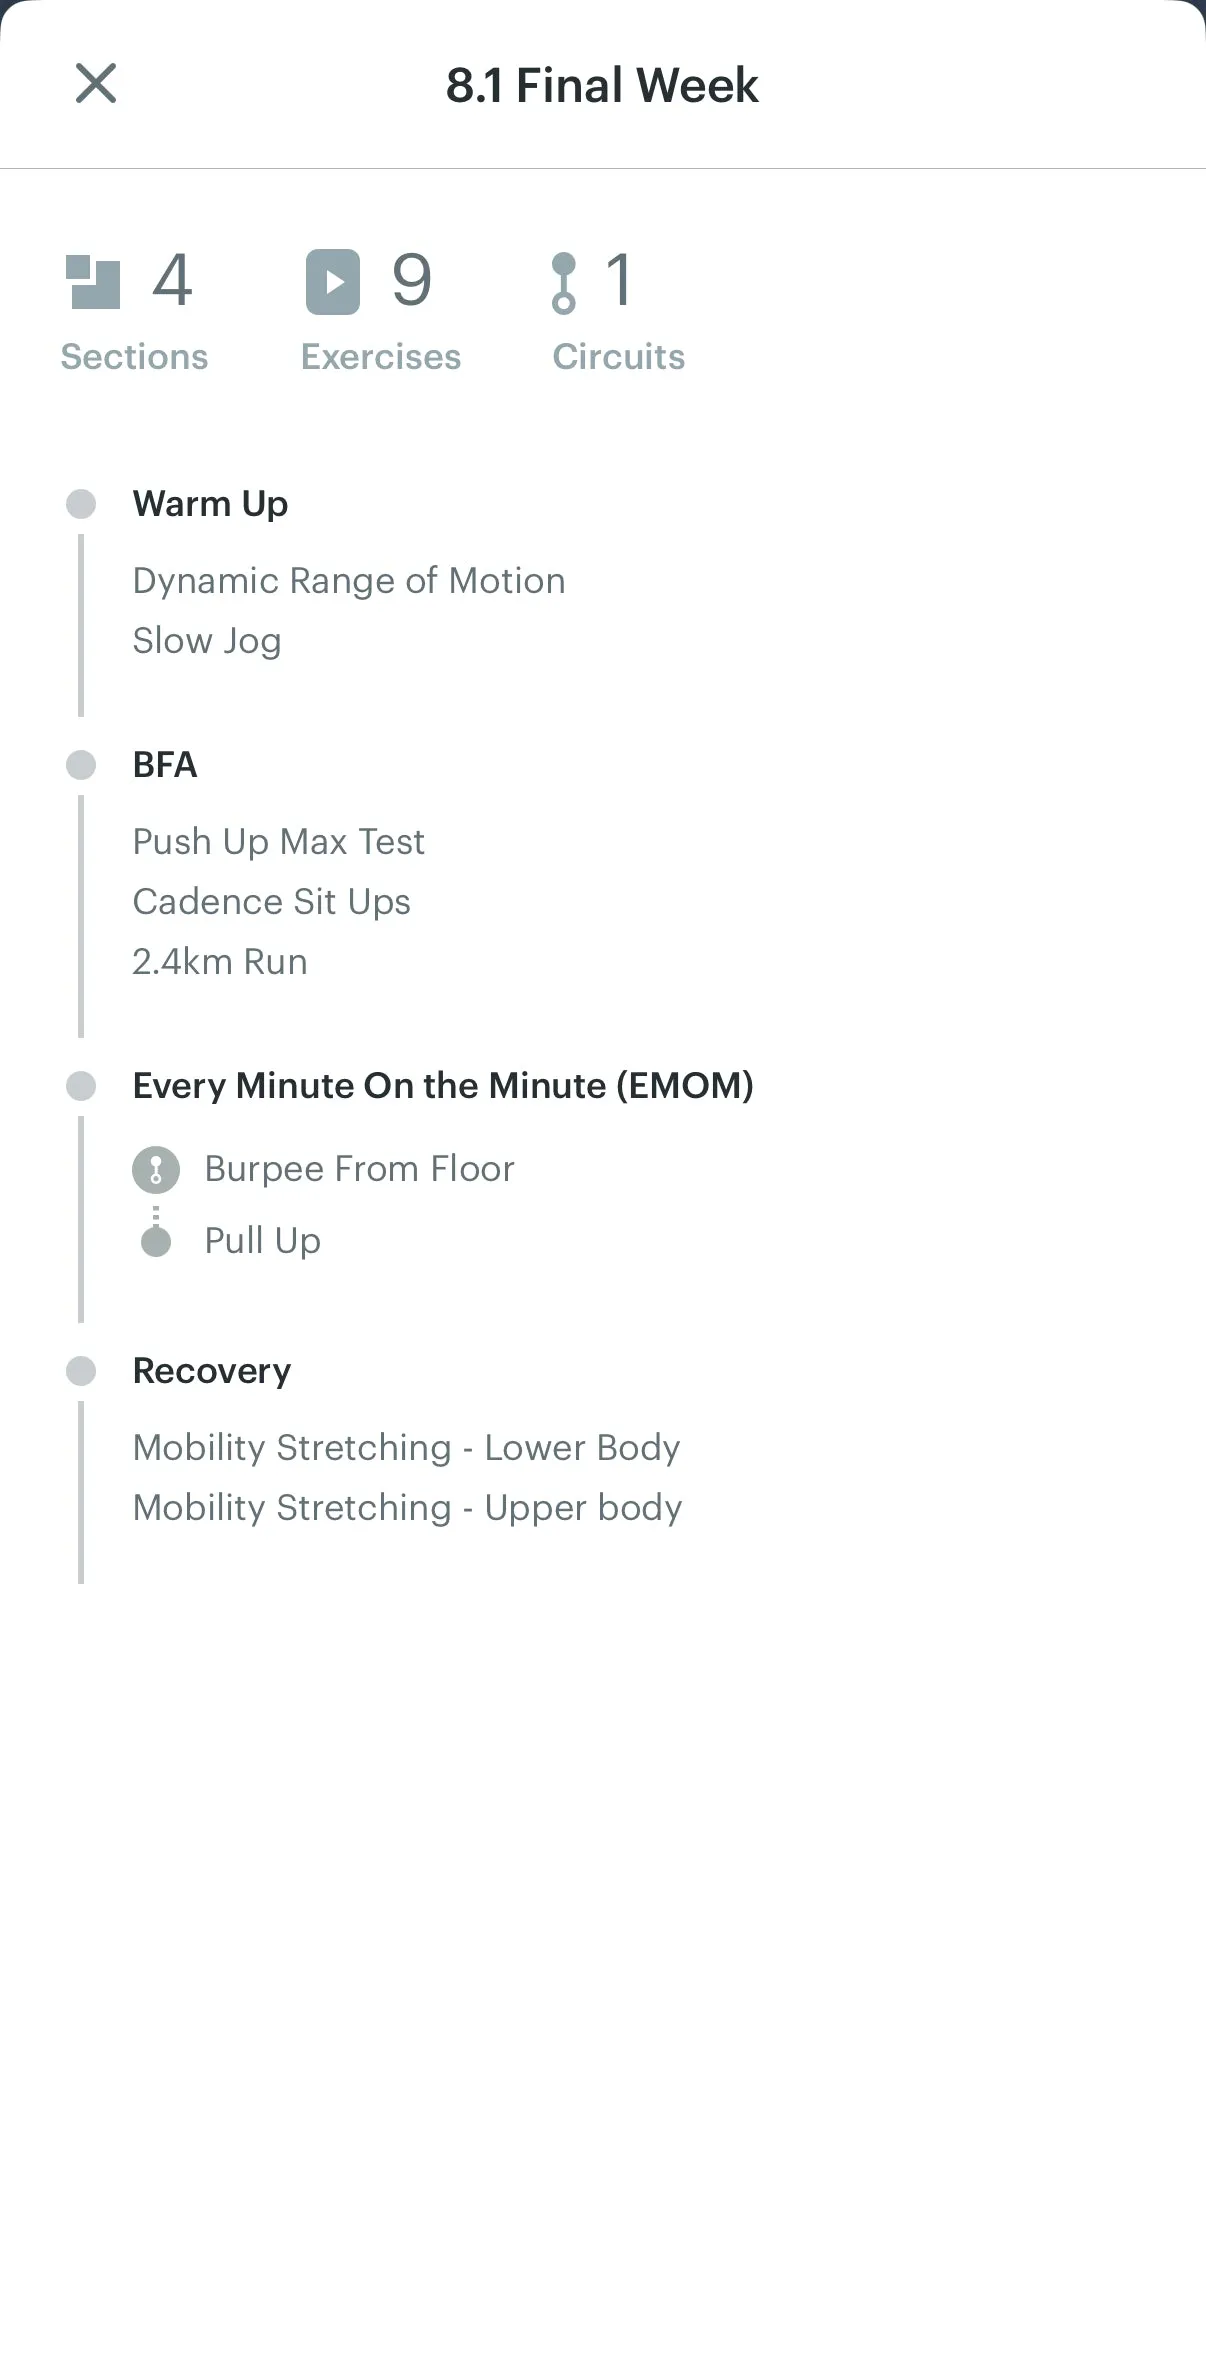Image resolution: width=1206 pixels, height=2359 pixels.
Task: Tap the circuit icon beside Burpee From Floor
Action: pos(156,1170)
